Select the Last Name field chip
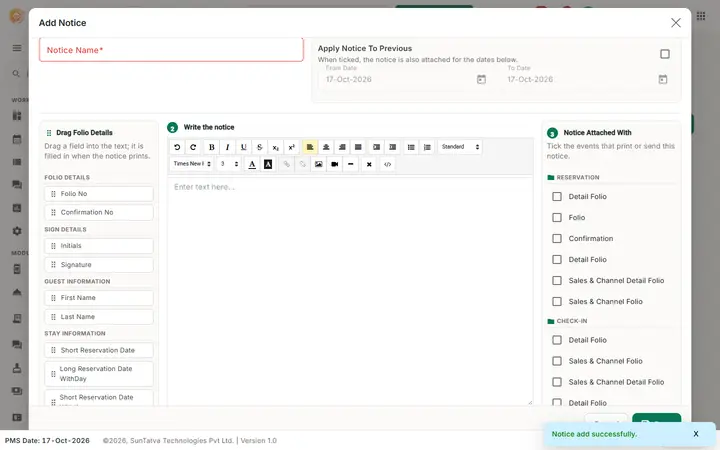 (99, 317)
